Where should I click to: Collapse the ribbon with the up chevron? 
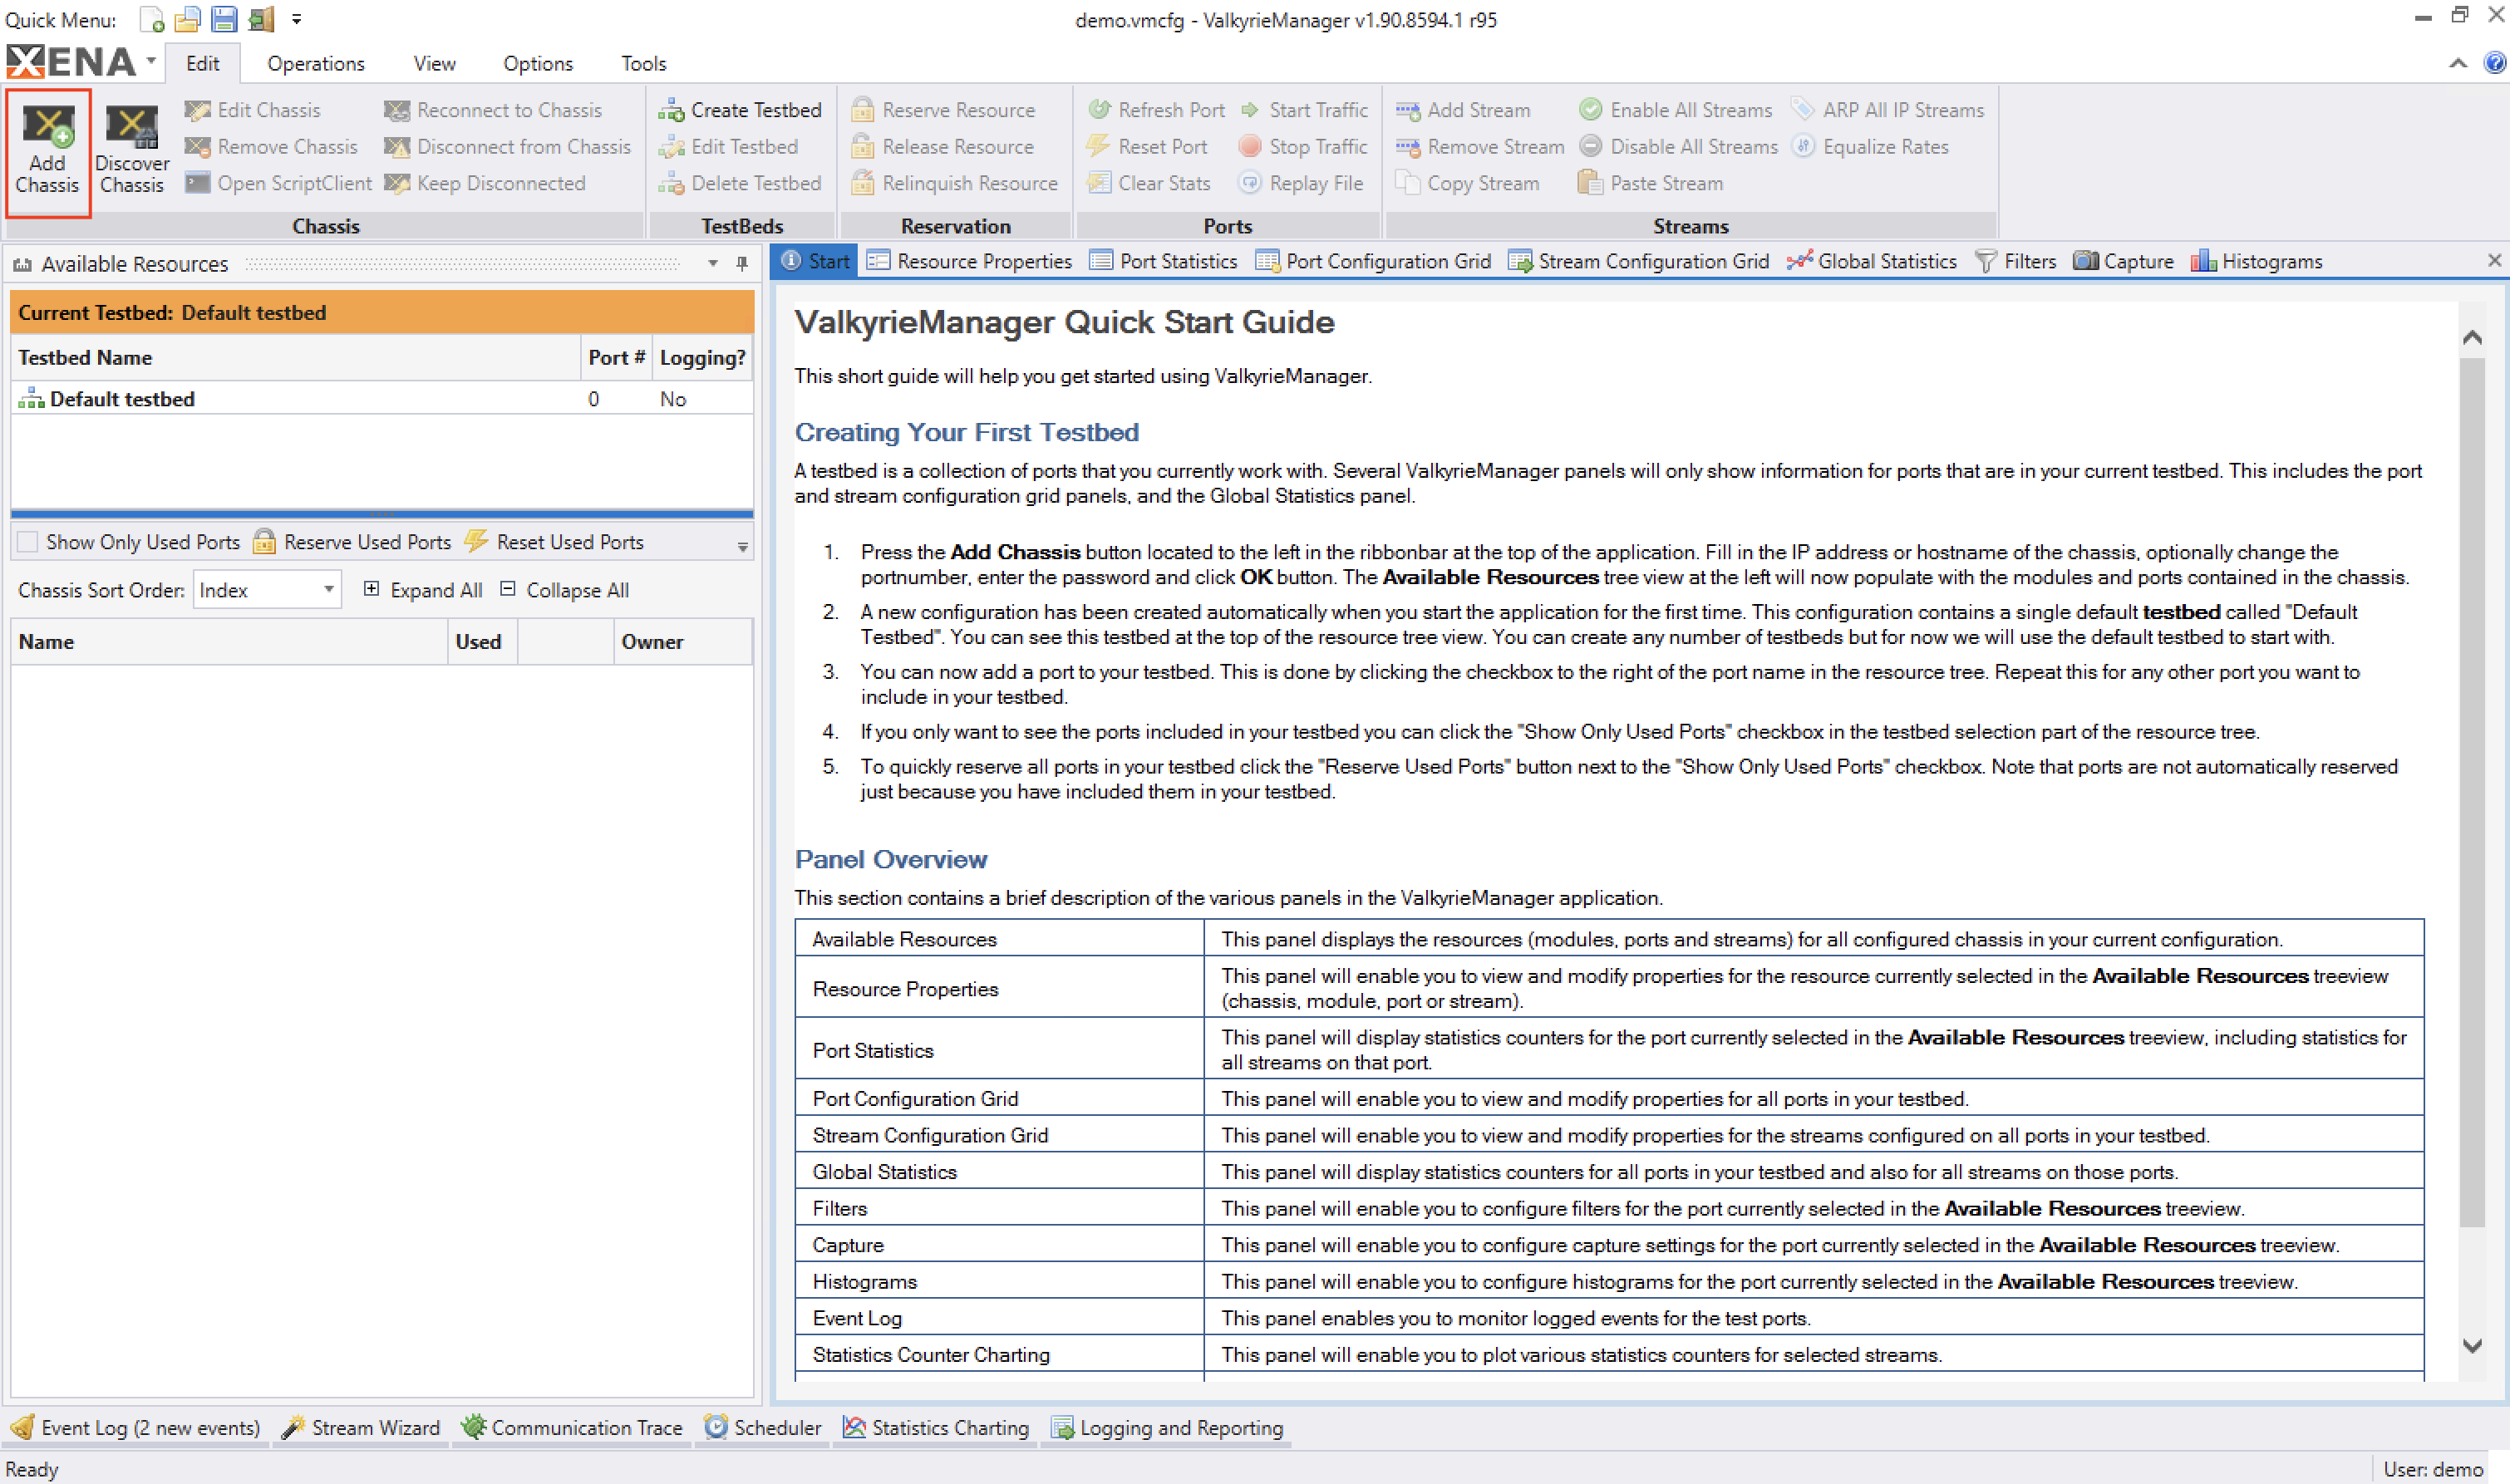pyautogui.click(x=2457, y=63)
